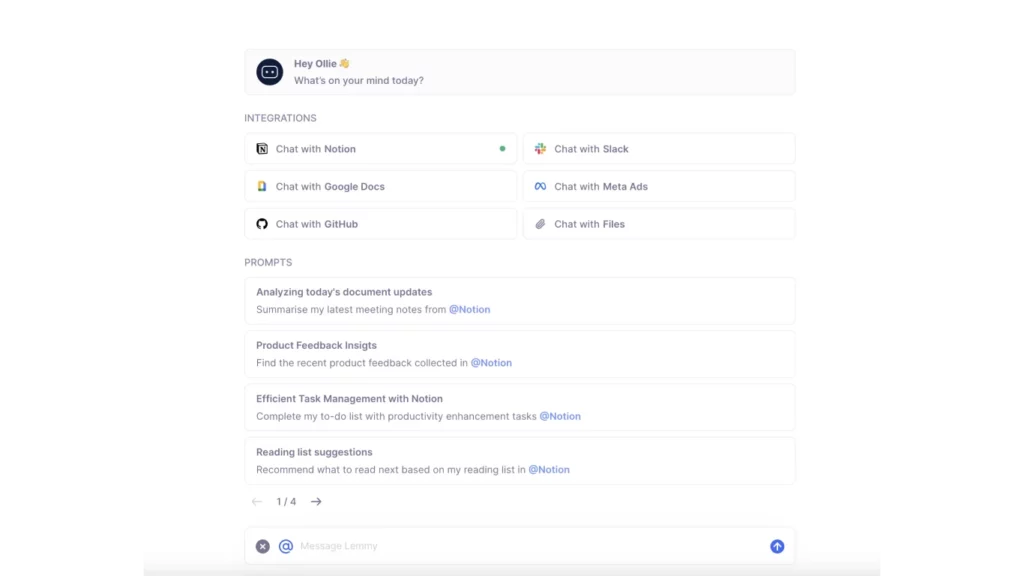Select the Product Feedback Insigts prompt

tap(519, 354)
